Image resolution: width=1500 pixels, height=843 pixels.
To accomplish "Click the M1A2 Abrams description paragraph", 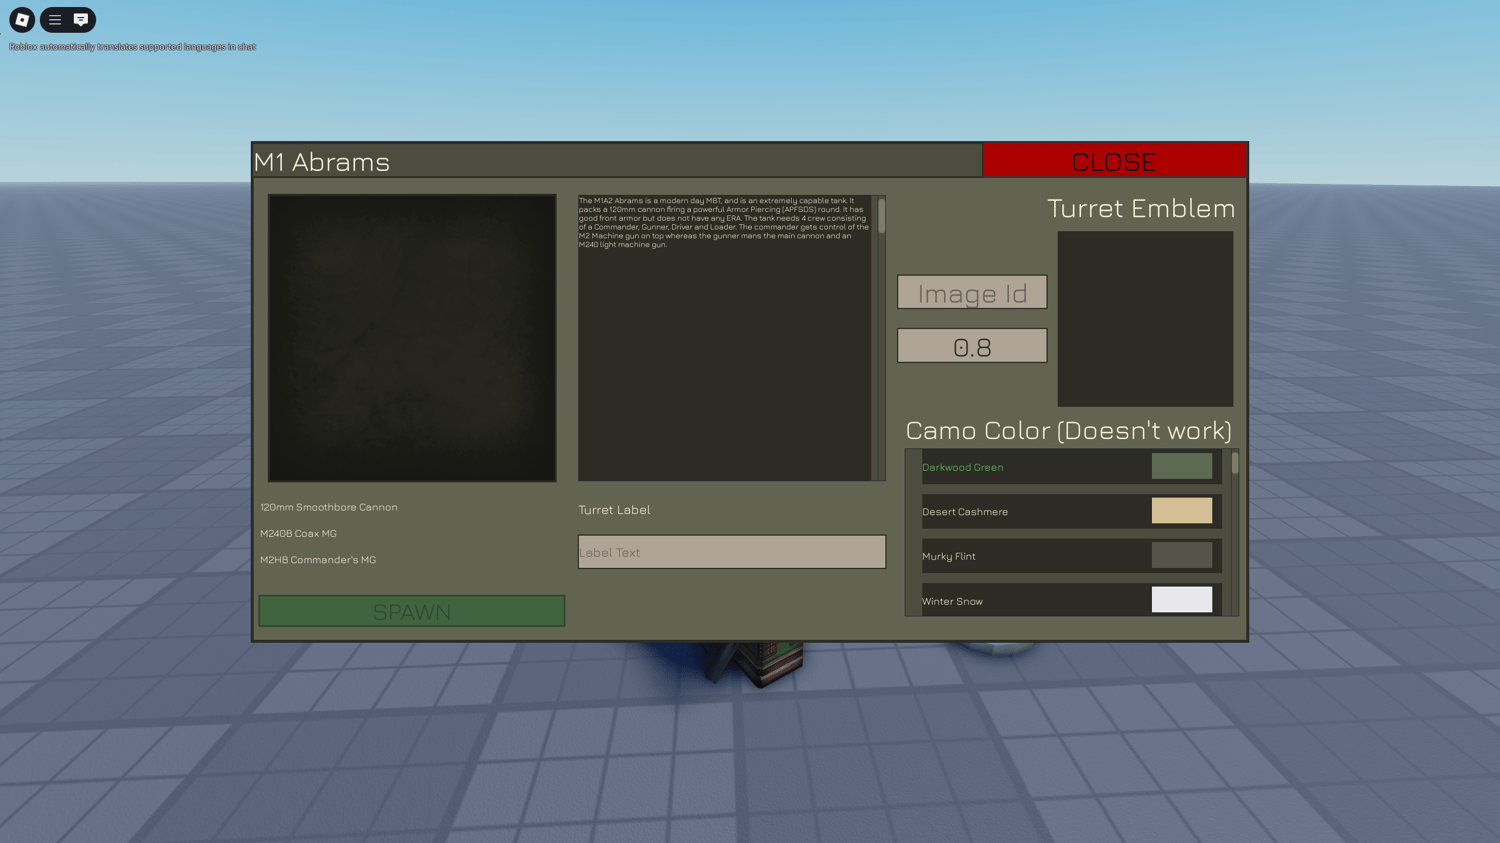I will point(724,222).
